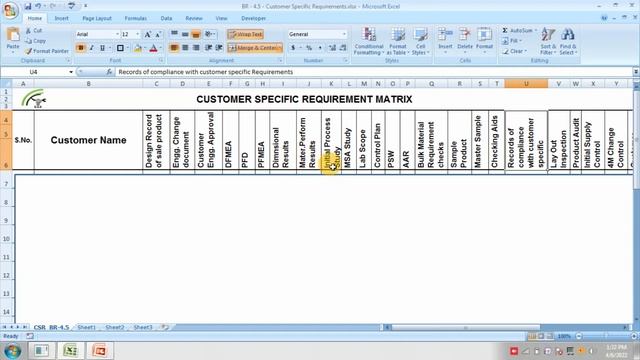Image resolution: width=640 pixels, height=360 pixels.
Task: Activate the Format Painter
Action: pos(47,51)
